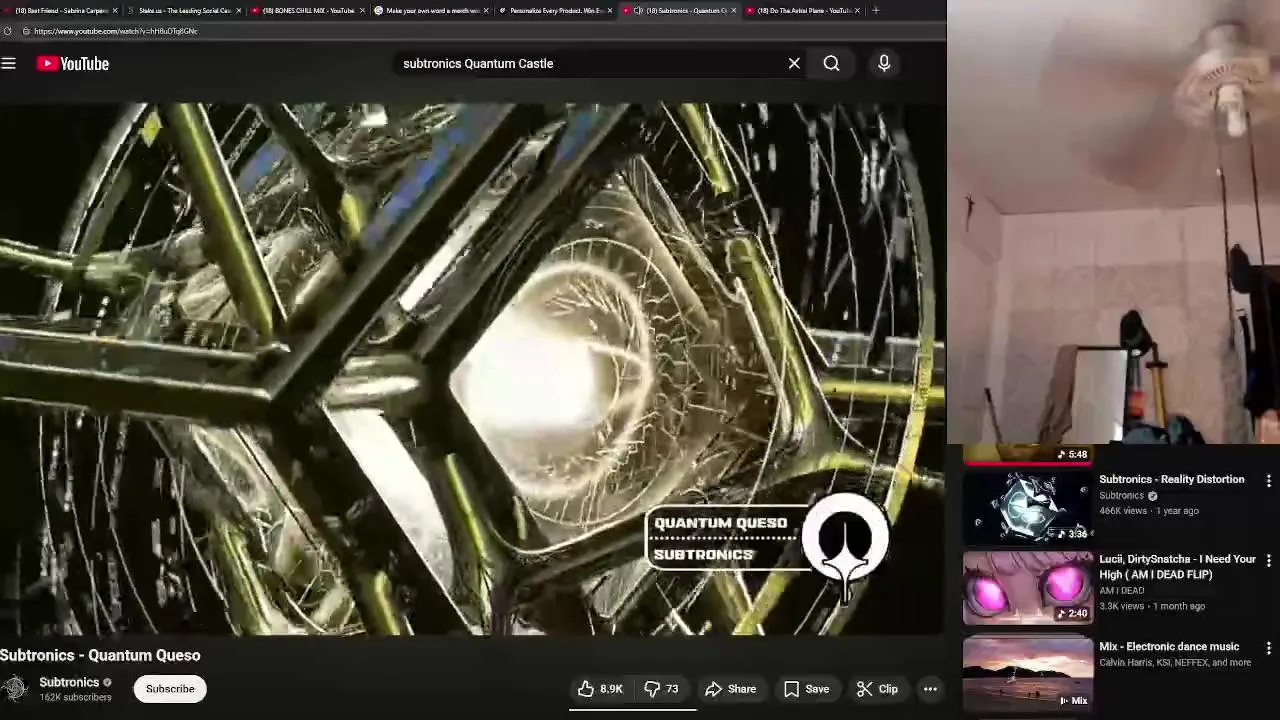Click the Mix - Electronic dance music title

pyautogui.click(x=1169, y=646)
